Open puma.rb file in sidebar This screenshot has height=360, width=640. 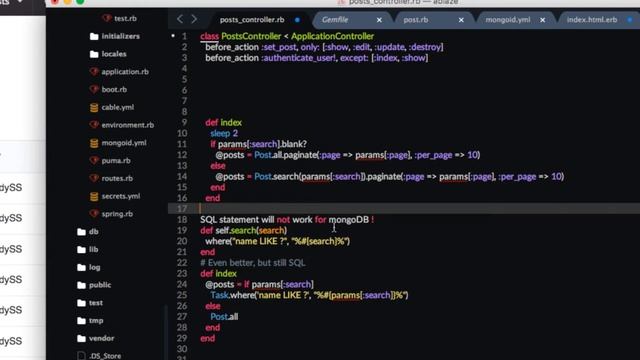tap(116, 160)
